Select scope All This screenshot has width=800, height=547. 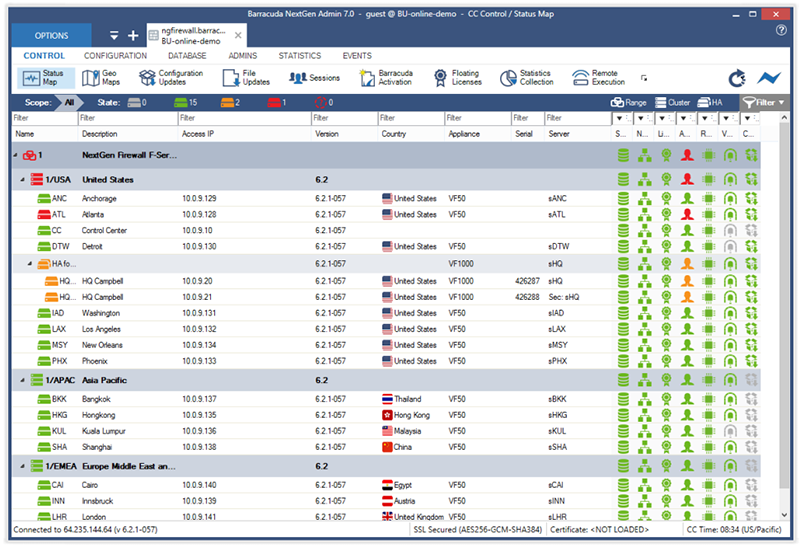(x=69, y=103)
